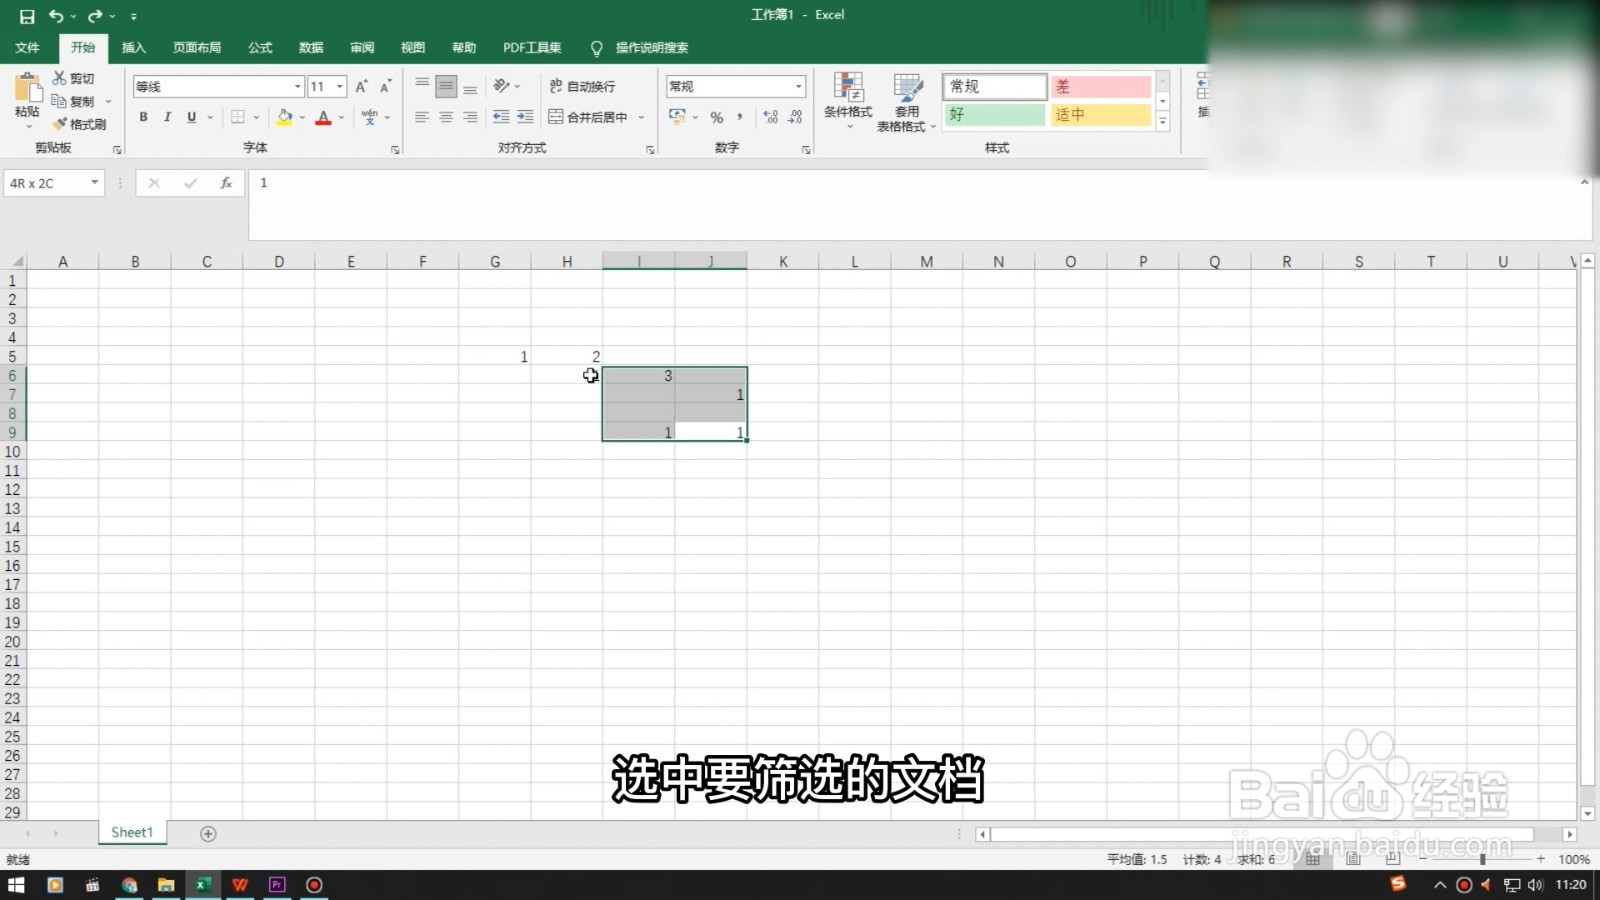Toggle align text right
This screenshot has height=900, width=1600.
(470, 117)
